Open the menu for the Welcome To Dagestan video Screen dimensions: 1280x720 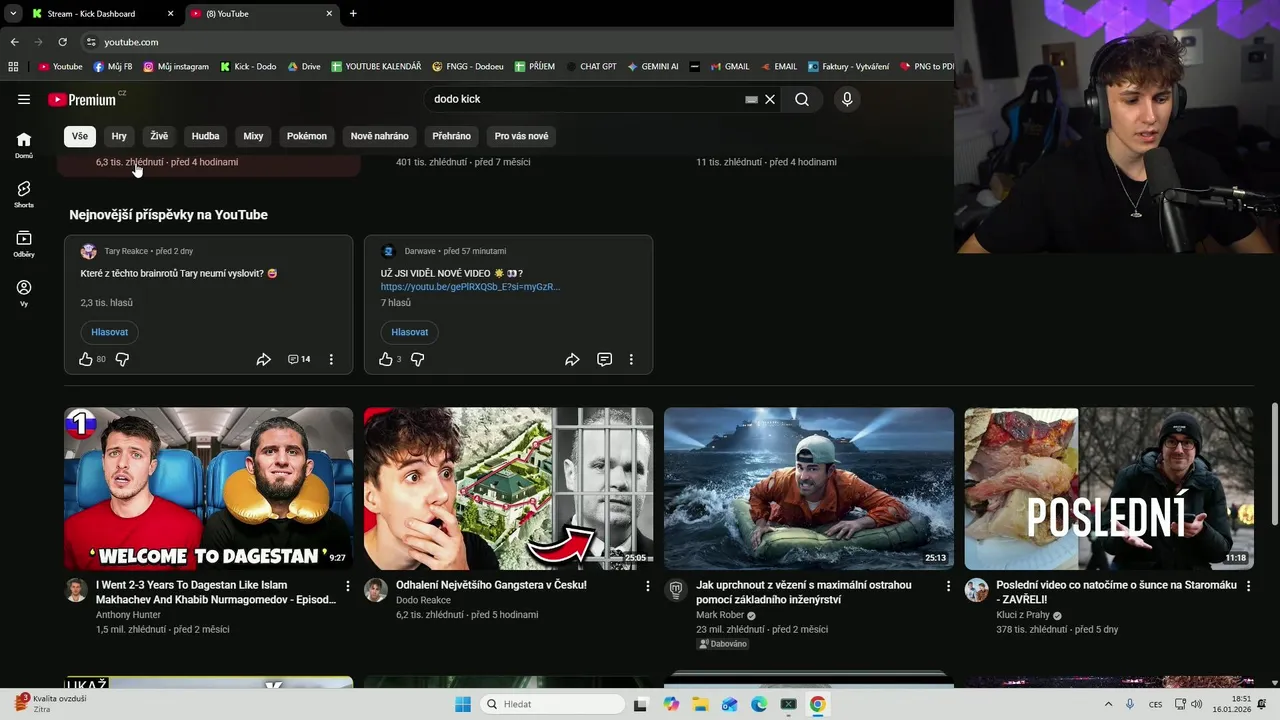(348, 586)
